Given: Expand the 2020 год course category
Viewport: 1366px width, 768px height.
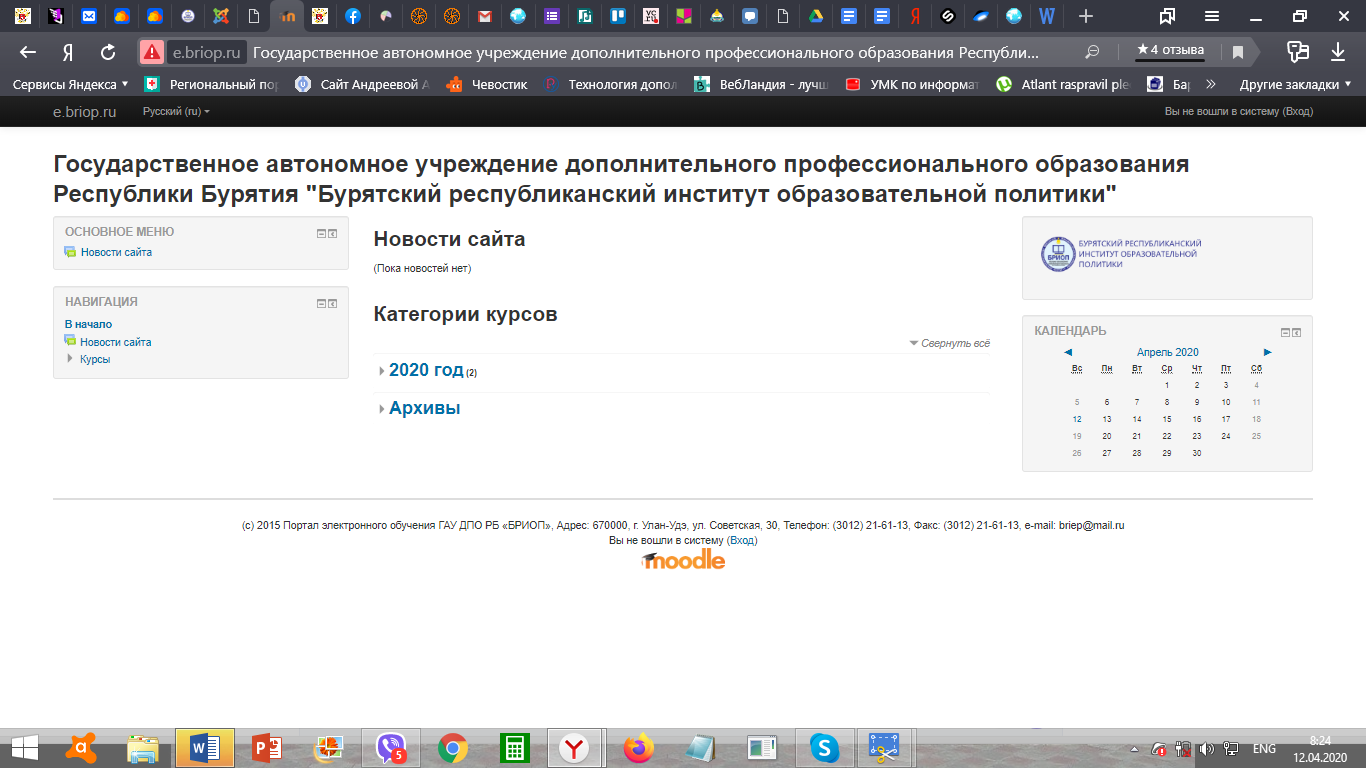Looking at the screenshot, I should [426, 371].
